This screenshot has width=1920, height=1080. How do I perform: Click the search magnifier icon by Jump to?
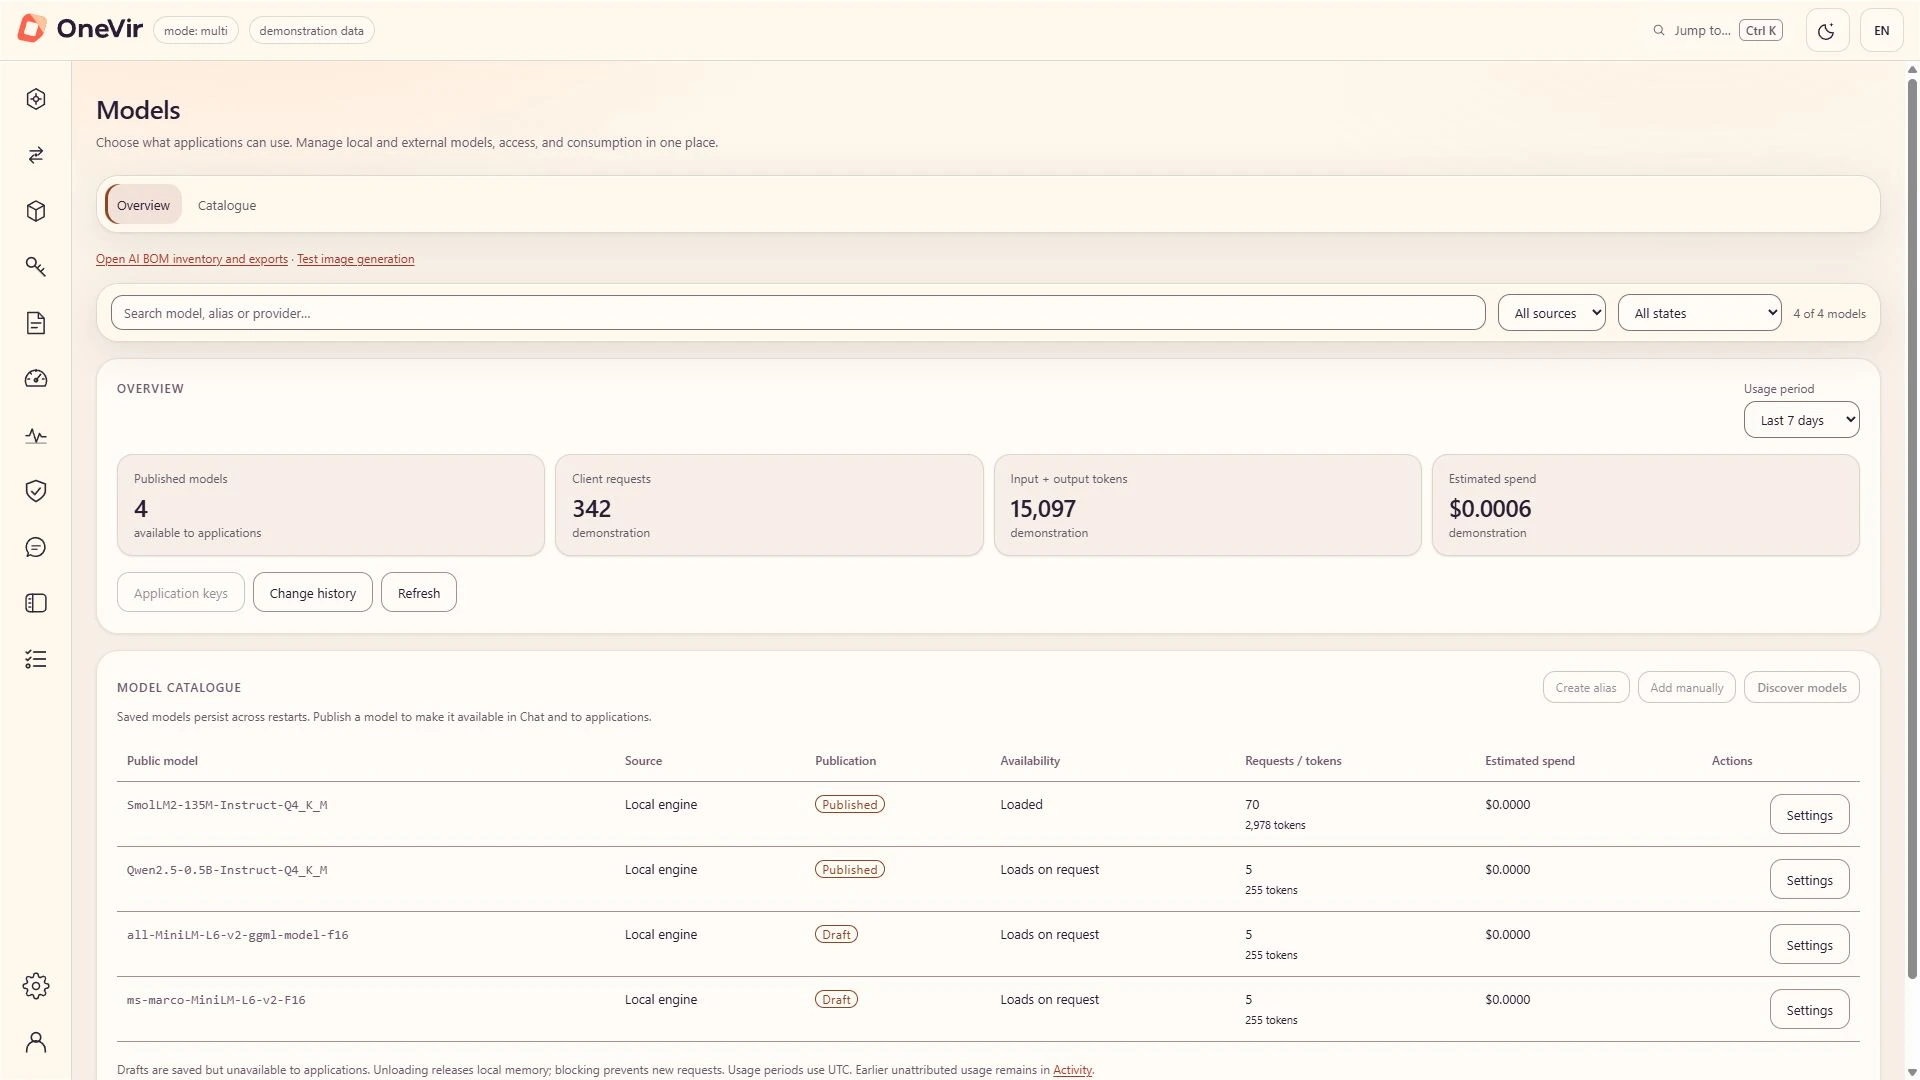click(x=1659, y=31)
